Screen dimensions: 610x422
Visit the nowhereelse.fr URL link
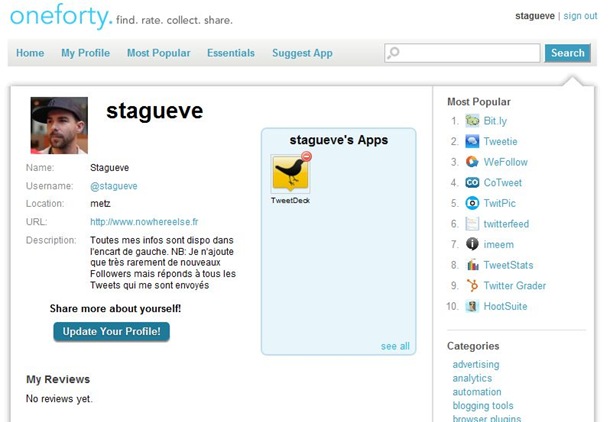(x=144, y=222)
